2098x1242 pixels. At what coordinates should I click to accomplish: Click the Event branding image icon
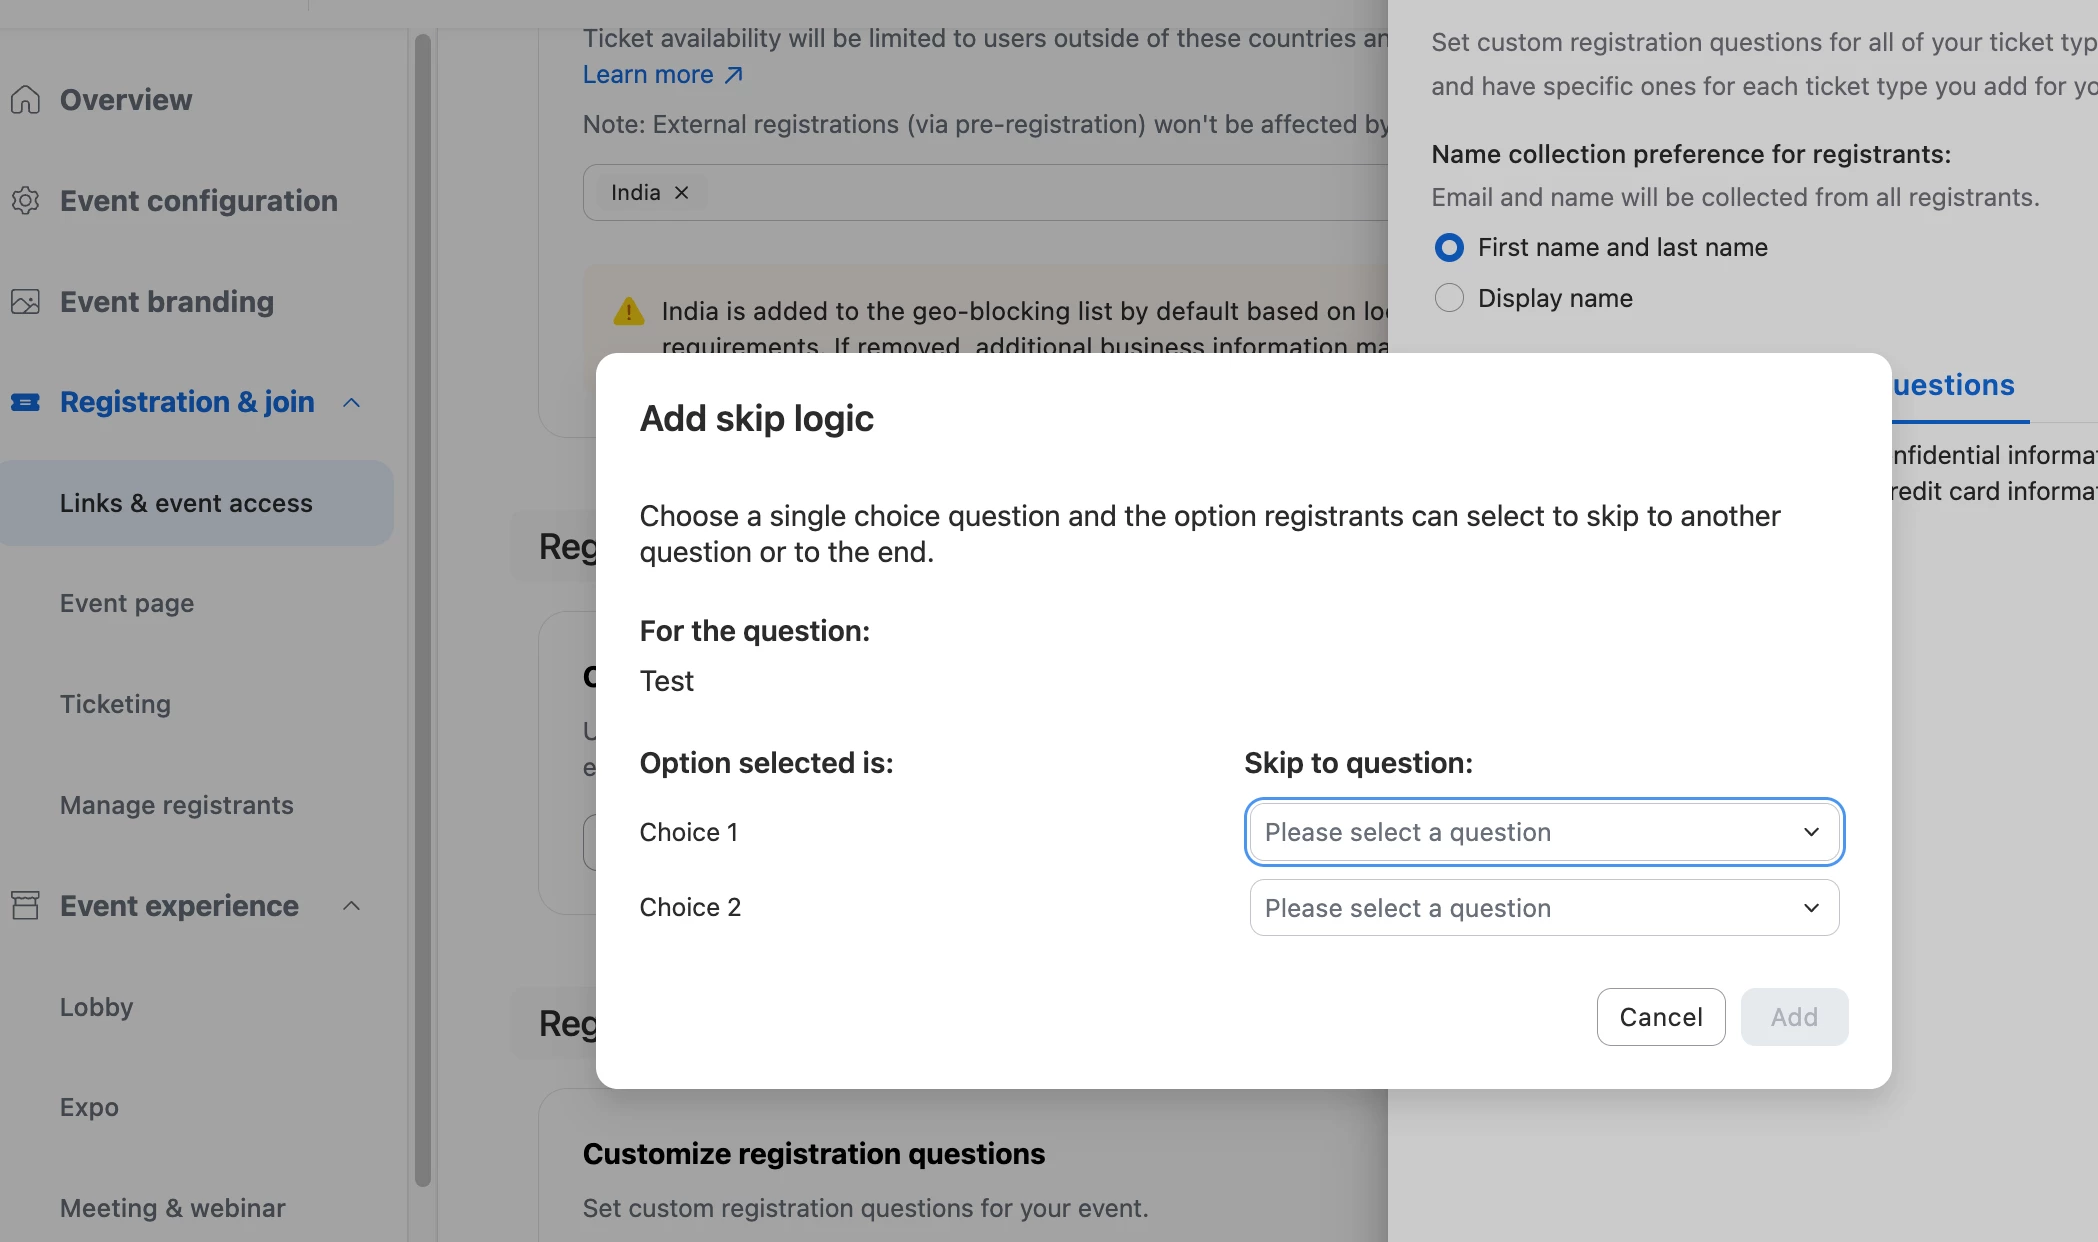point(25,302)
